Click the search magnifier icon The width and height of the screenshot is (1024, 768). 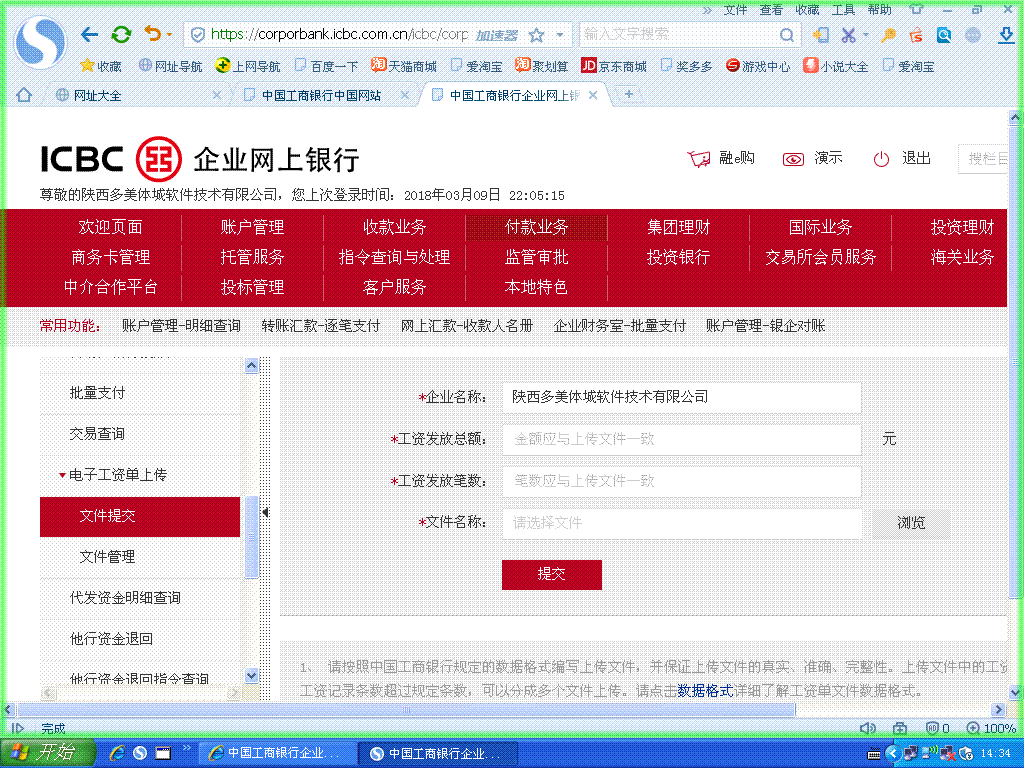pos(787,35)
